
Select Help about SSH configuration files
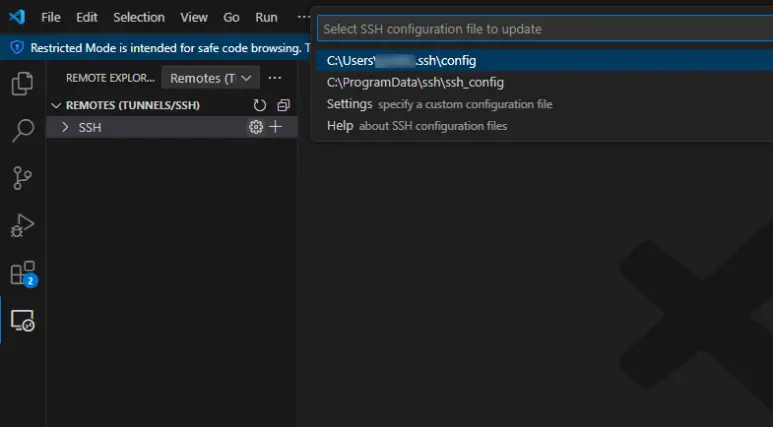point(544,126)
